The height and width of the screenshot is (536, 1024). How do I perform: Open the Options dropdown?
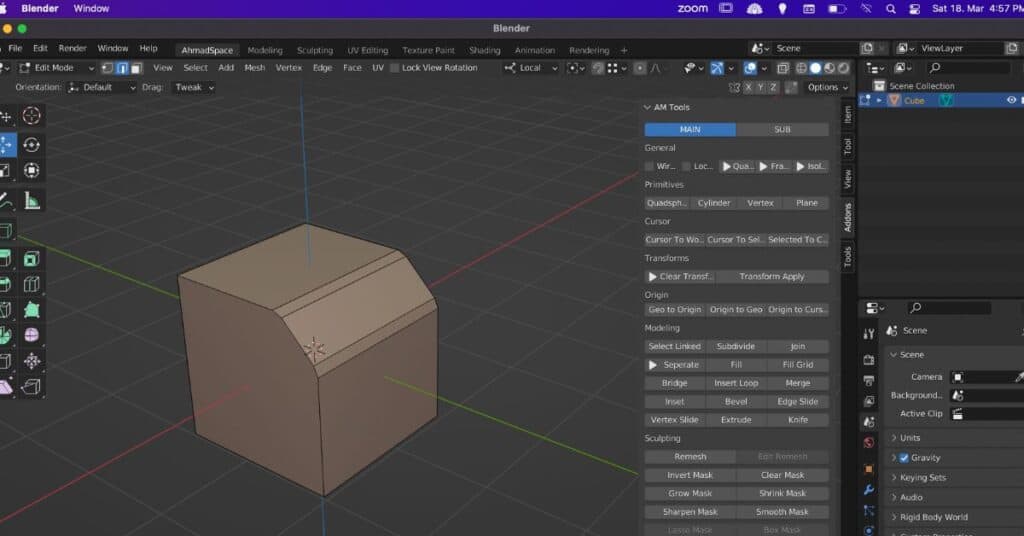(827, 87)
